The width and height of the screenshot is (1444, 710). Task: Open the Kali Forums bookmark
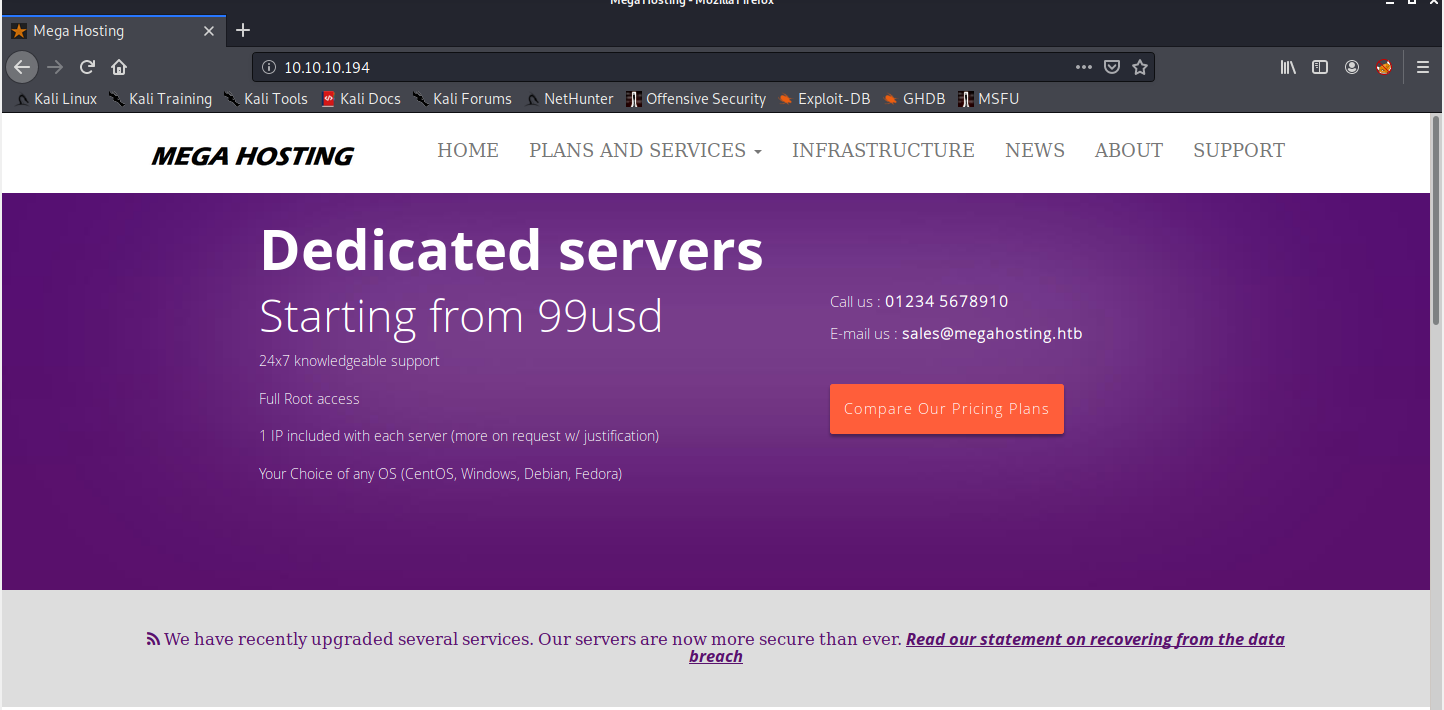click(462, 99)
